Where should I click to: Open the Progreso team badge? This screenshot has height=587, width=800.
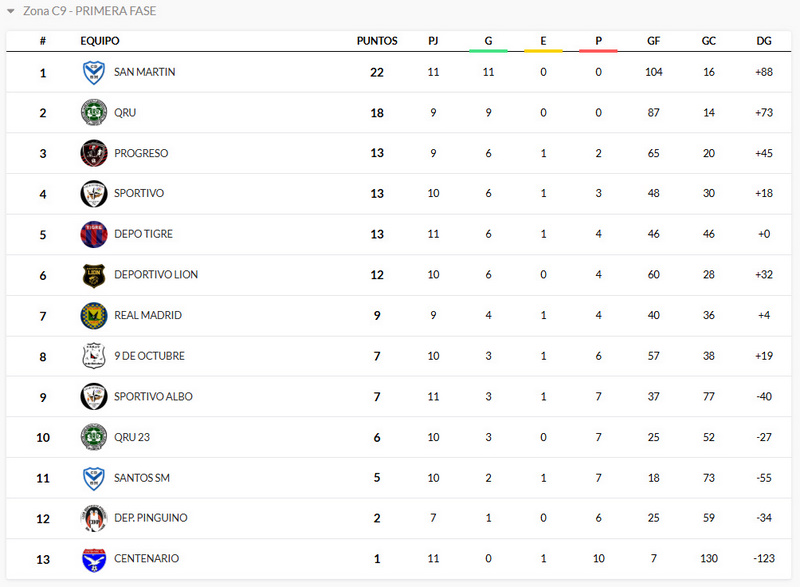coord(93,153)
